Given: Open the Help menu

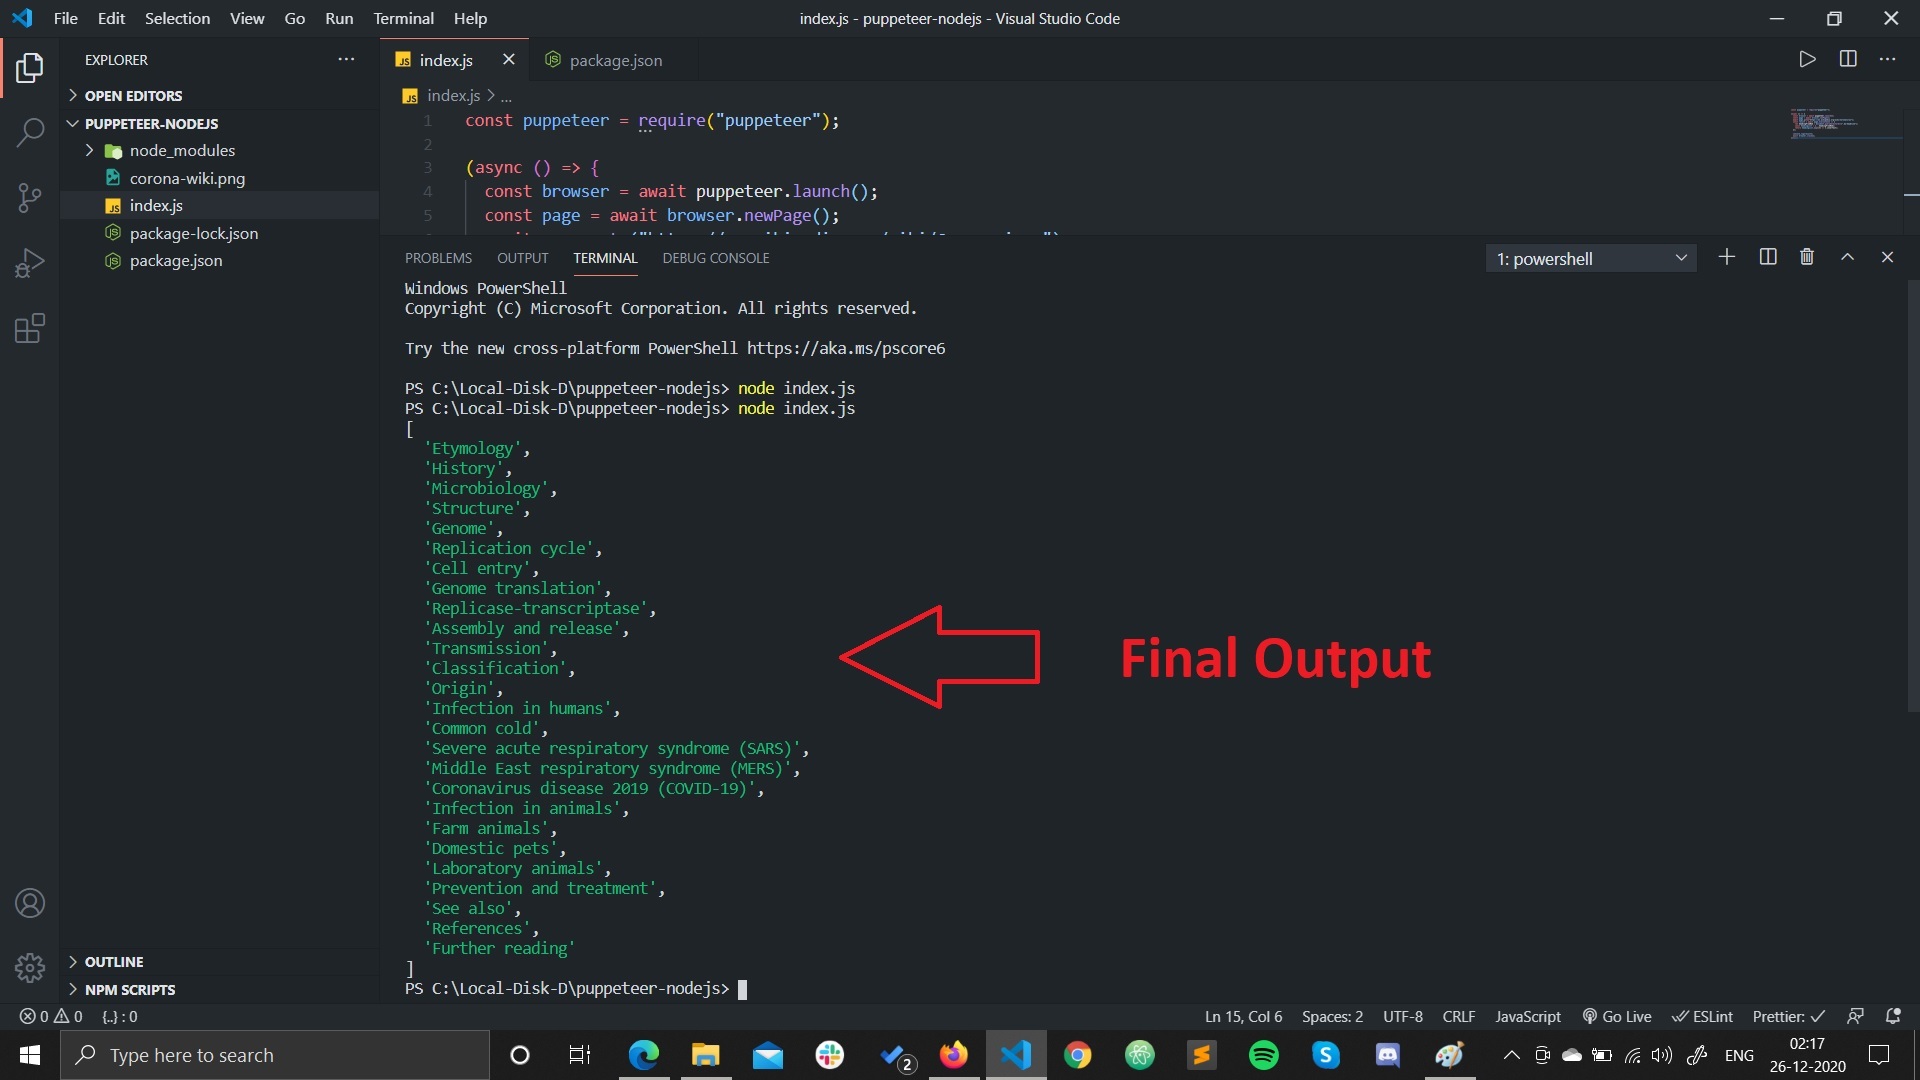Looking at the screenshot, I should [470, 18].
